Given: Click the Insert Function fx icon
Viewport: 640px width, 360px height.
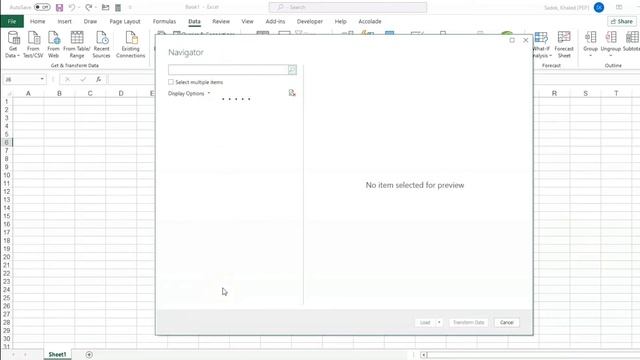Looking at the screenshot, I should pos(98,79).
